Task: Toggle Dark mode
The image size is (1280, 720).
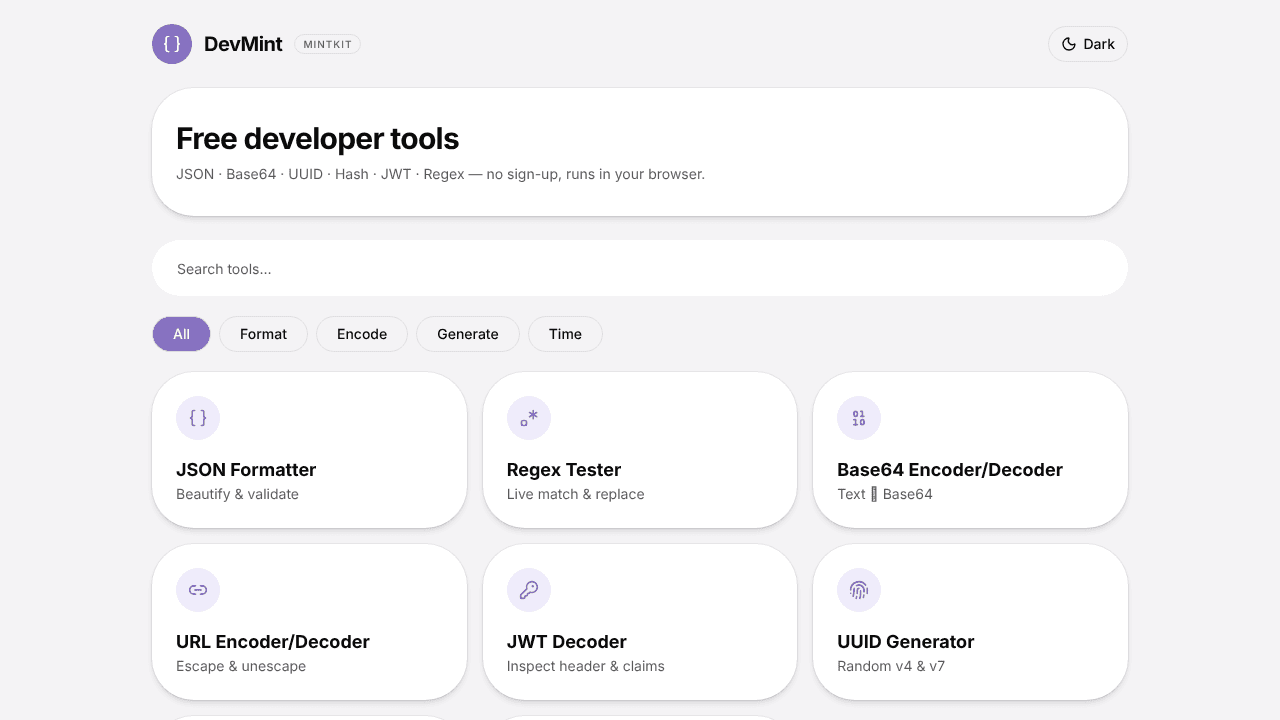Action: (1088, 44)
